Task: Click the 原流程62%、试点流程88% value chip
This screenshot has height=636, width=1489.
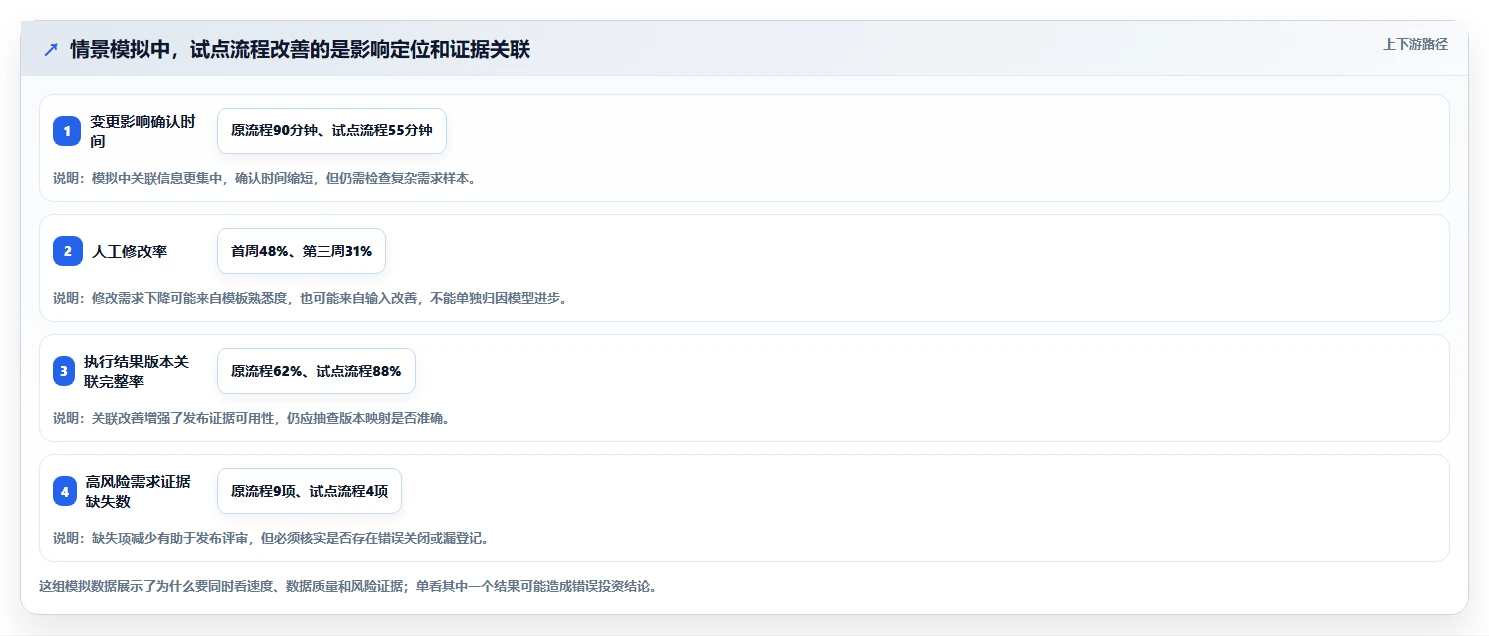Action: 316,371
